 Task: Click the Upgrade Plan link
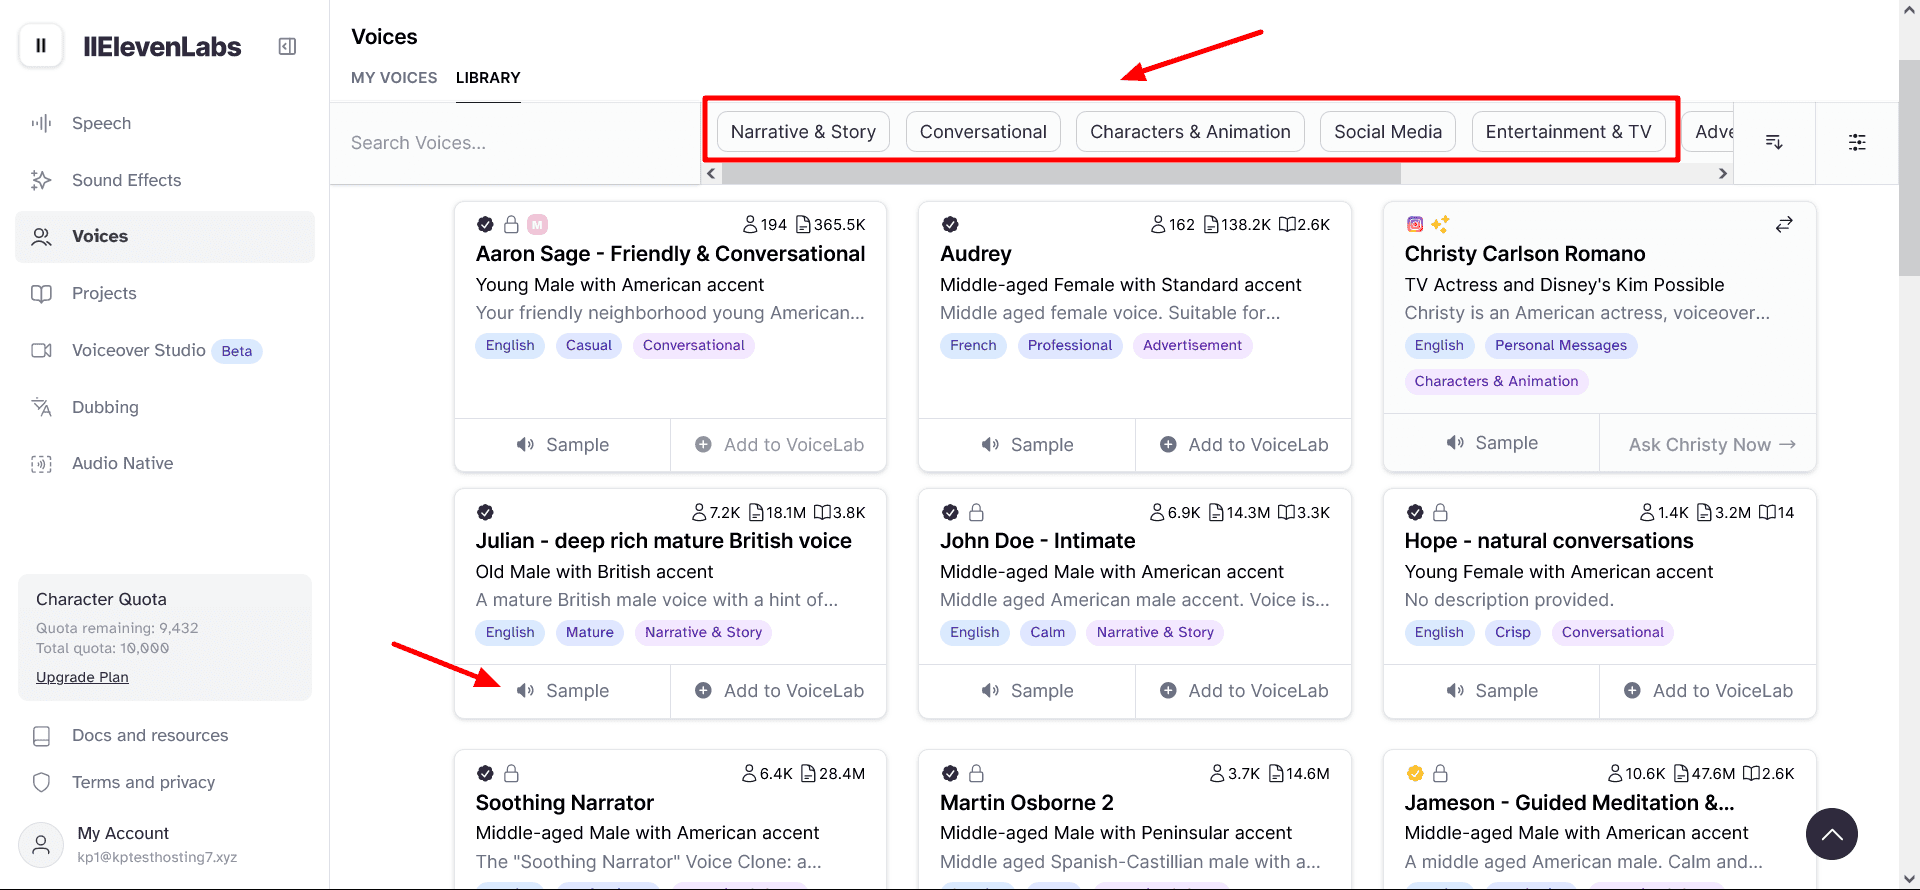[82, 677]
